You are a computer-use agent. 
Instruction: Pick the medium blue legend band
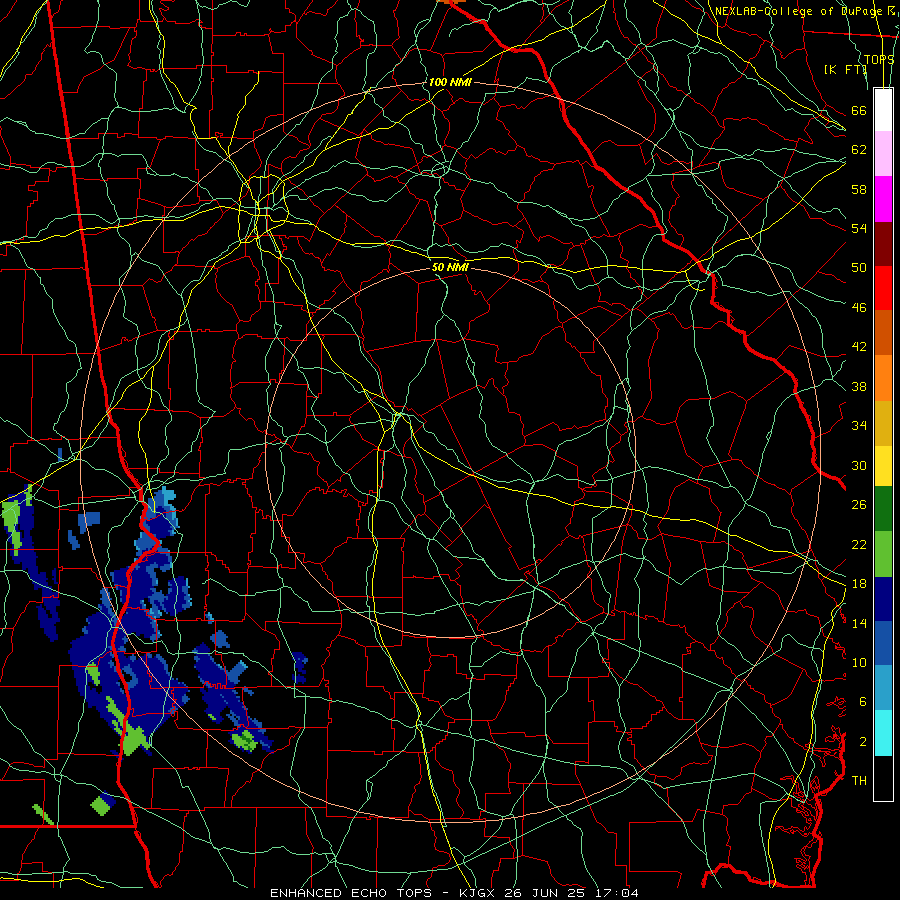click(883, 643)
